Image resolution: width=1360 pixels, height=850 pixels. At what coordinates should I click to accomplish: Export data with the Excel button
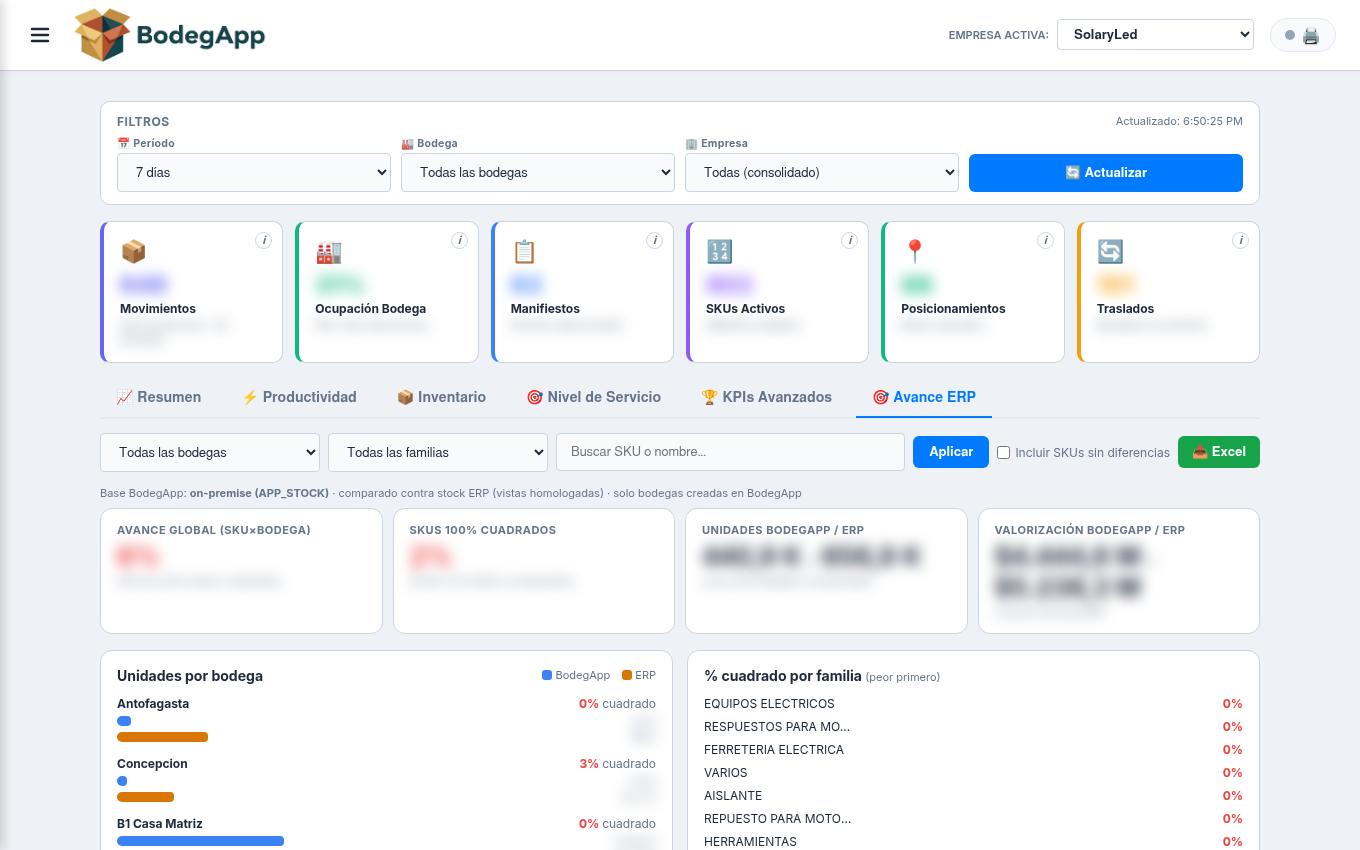click(x=1219, y=452)
